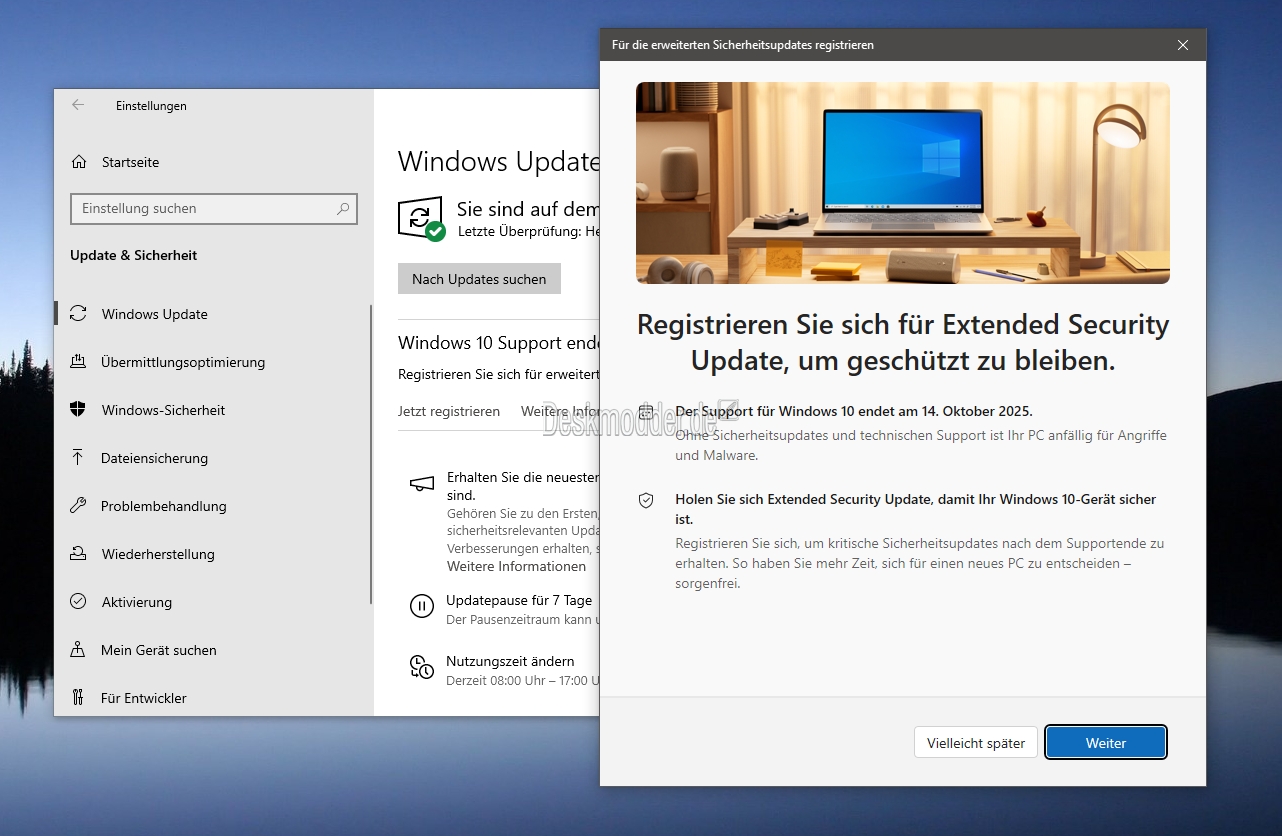Screen dimensions: 1282x836
Task: Click the laptop banner image in dialog
Action: pyautogui.click(x=903, y=183)
